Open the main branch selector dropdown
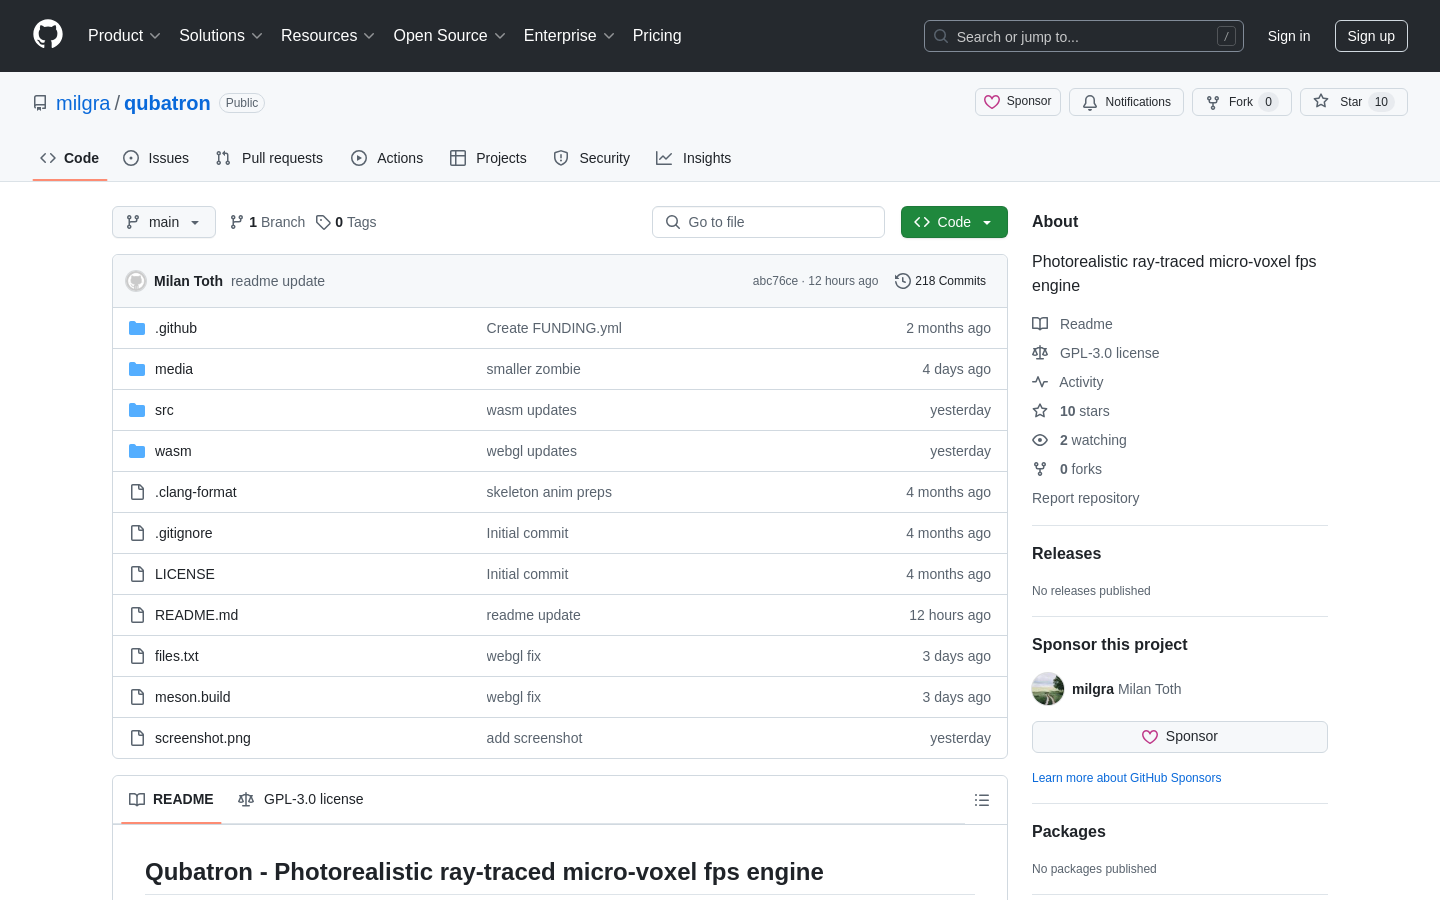 164,222
